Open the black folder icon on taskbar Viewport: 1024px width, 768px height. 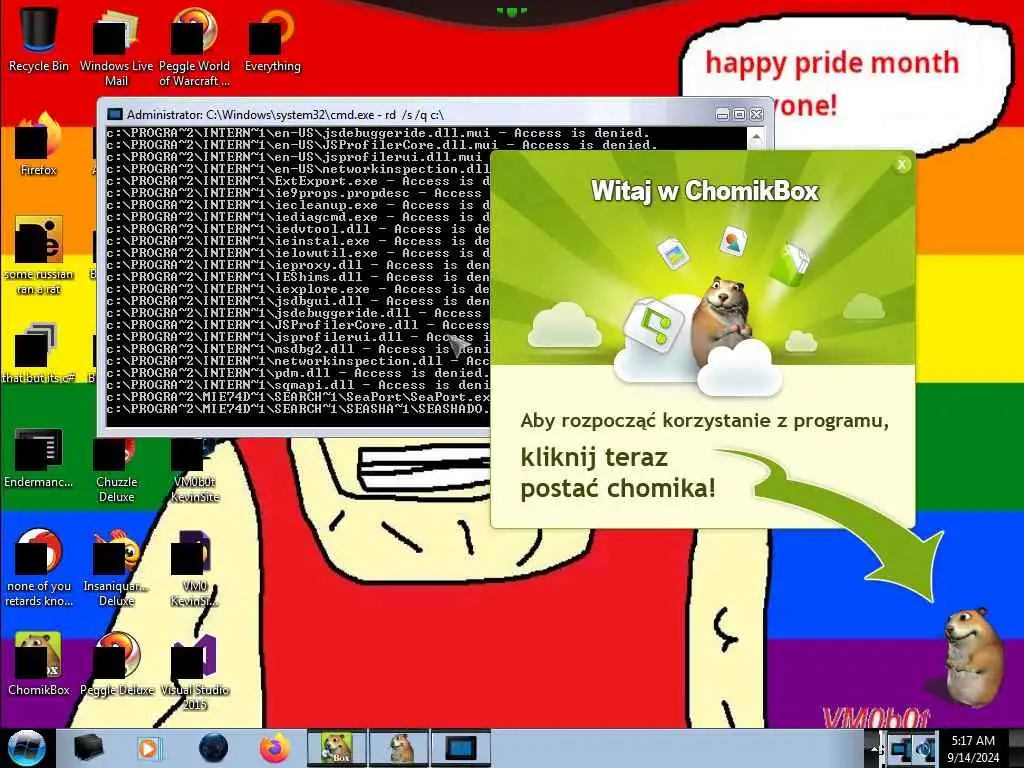[x=88, y=748]
